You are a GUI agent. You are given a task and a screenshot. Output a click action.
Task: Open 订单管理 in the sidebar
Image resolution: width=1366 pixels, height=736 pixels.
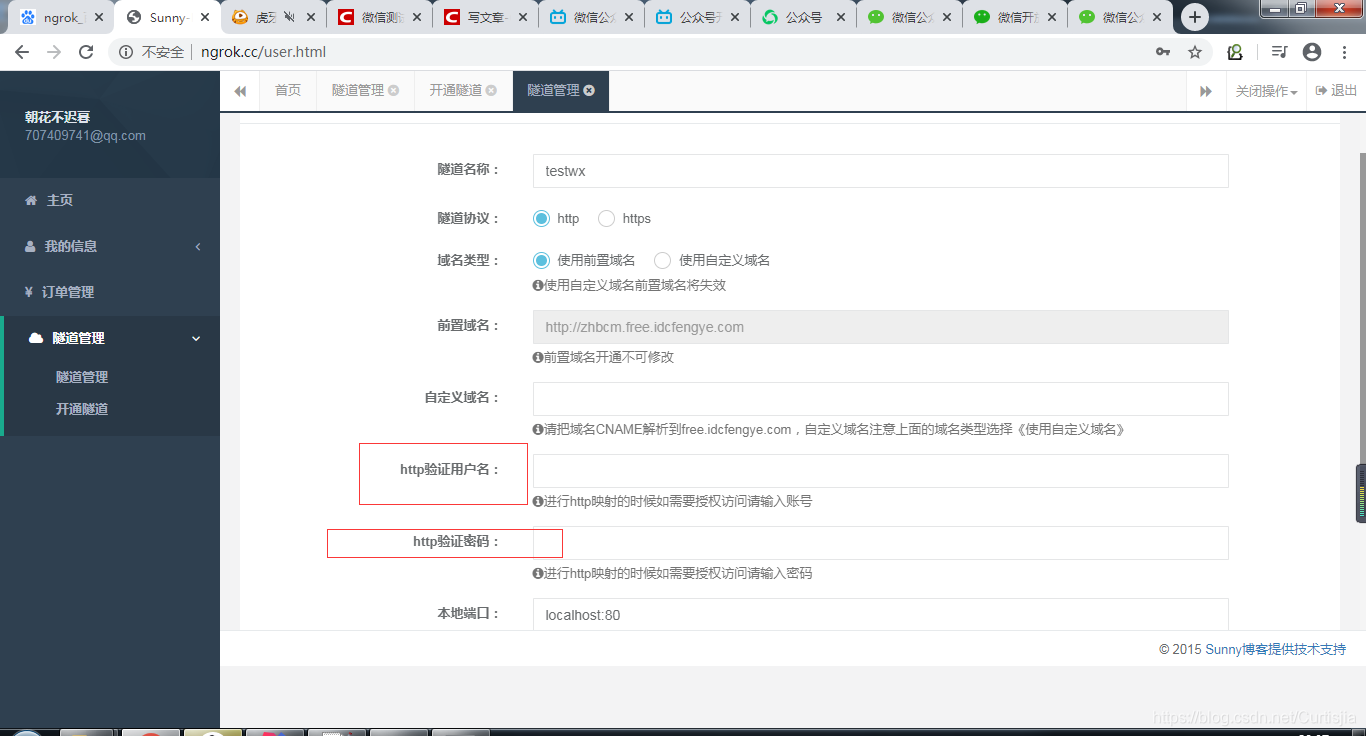pos(110,292)
